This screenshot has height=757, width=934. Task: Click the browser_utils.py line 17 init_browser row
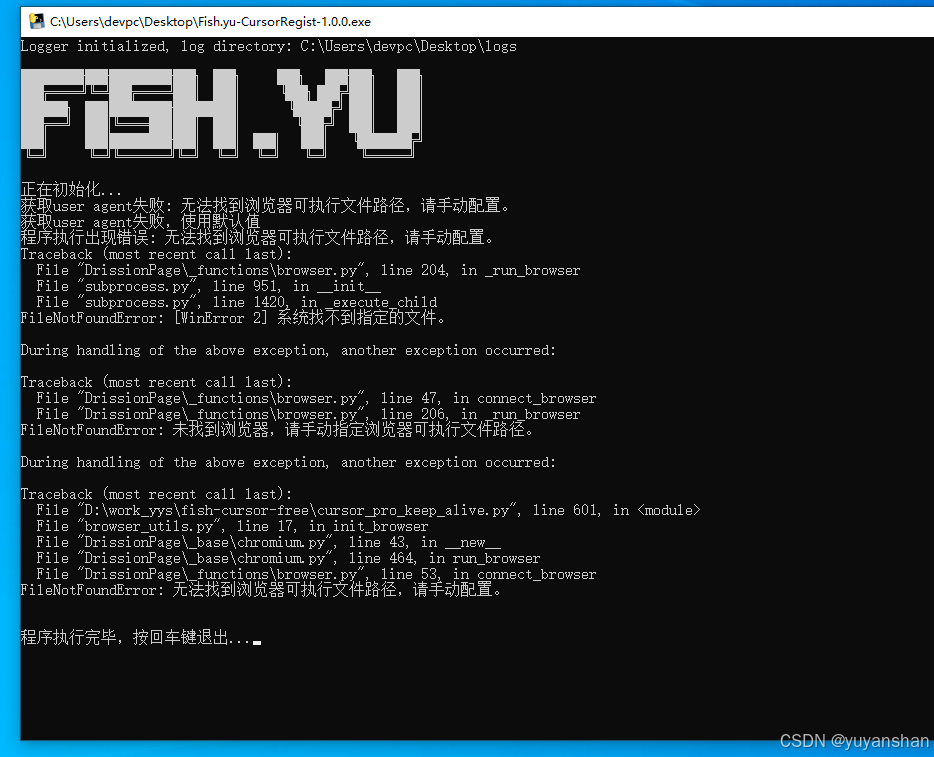coord(232,527)
